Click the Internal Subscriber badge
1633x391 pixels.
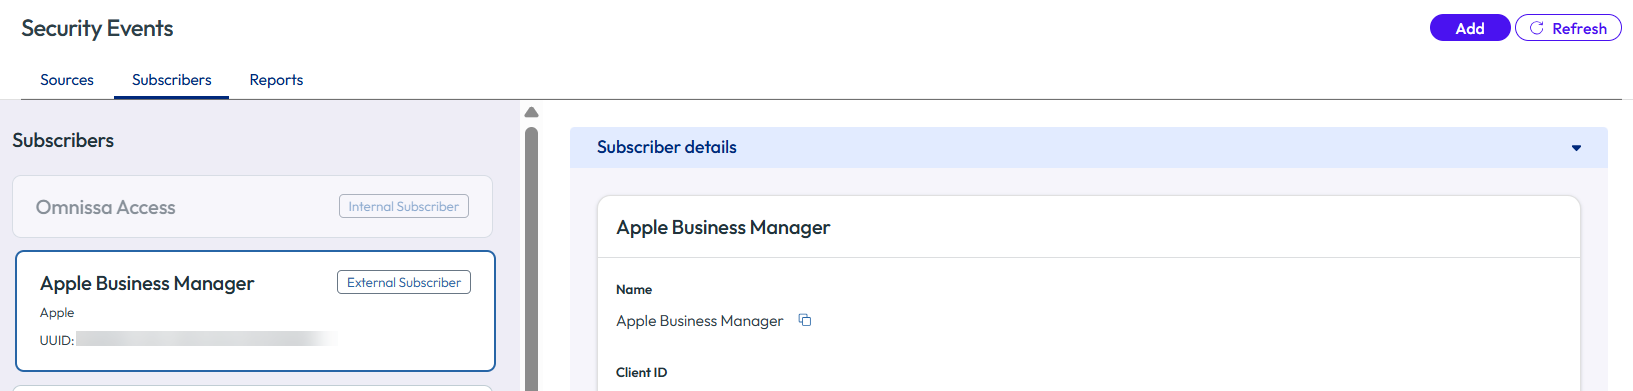404,206
